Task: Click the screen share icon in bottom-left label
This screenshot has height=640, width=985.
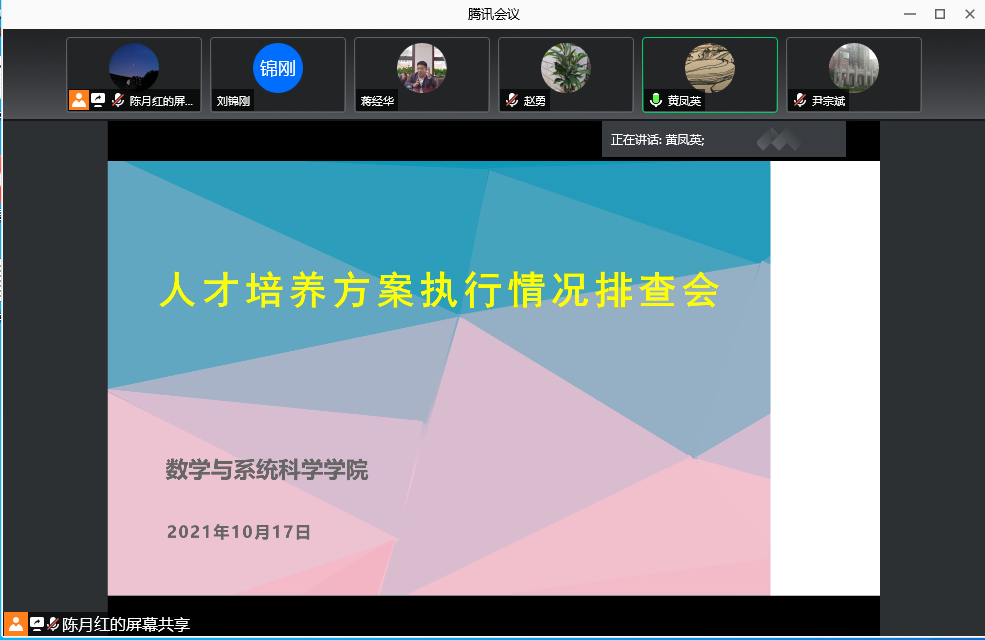Action: [x=37, y=624]
